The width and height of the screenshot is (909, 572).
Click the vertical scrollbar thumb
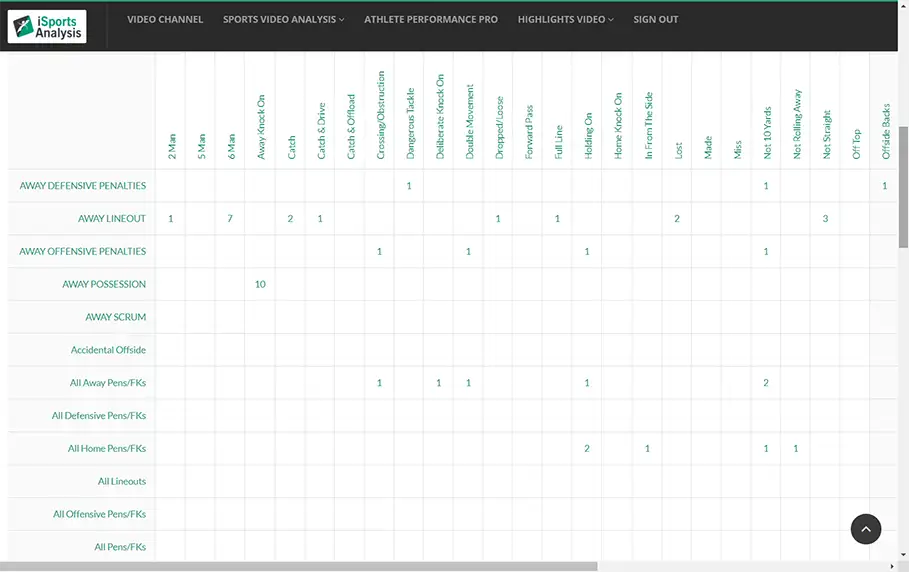903,187
